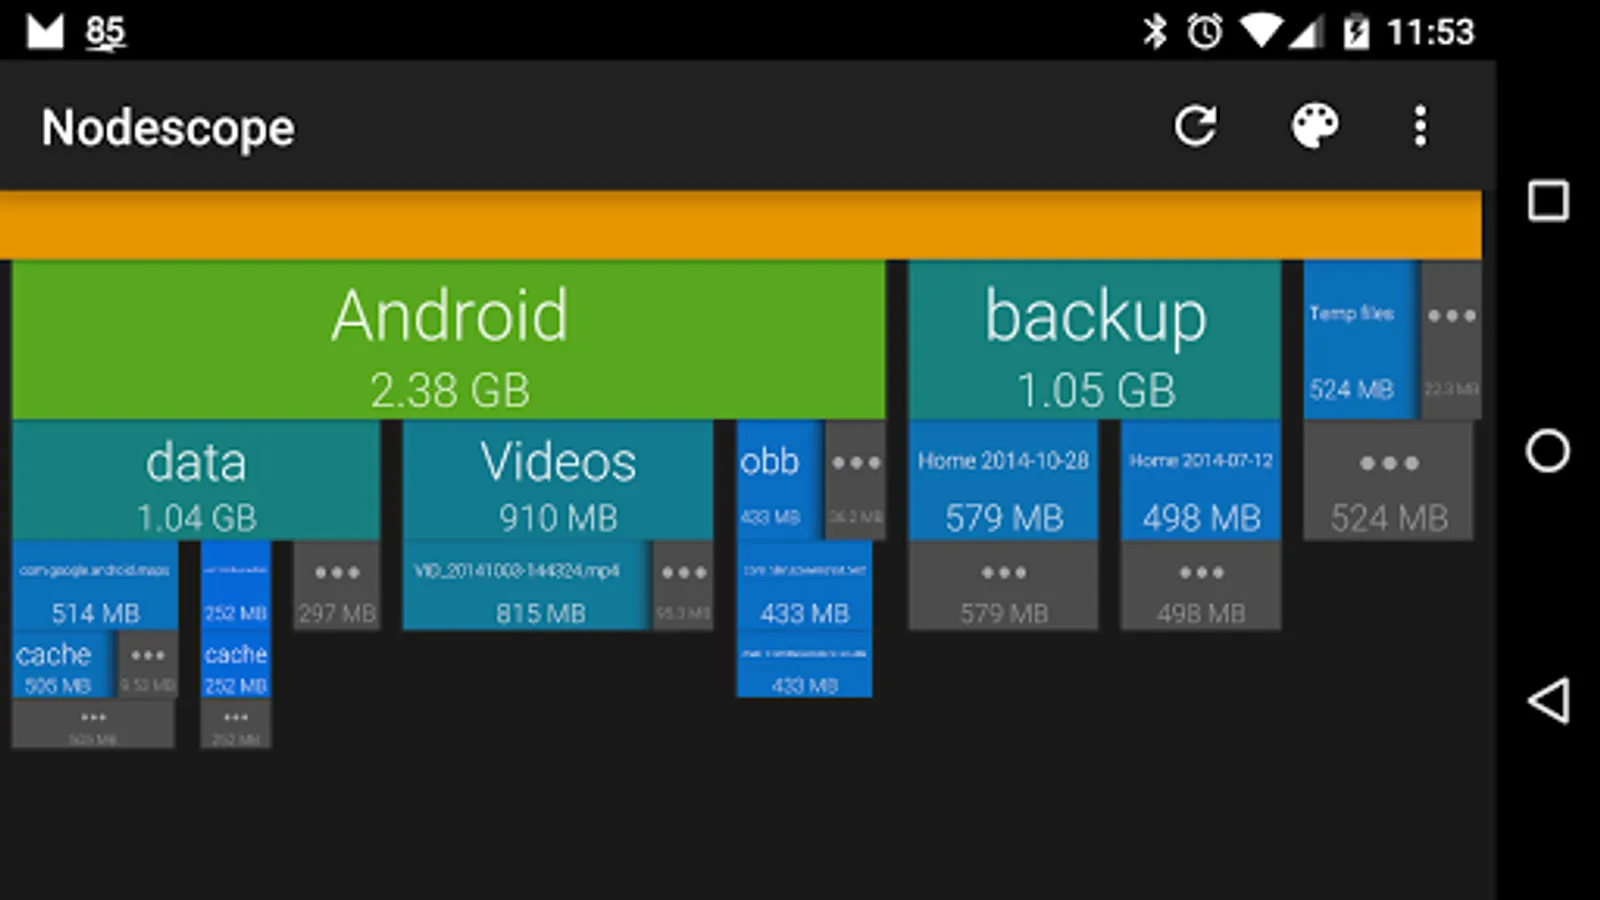
Task: Open the cache 252 MB tile
Action: (236, 665)
